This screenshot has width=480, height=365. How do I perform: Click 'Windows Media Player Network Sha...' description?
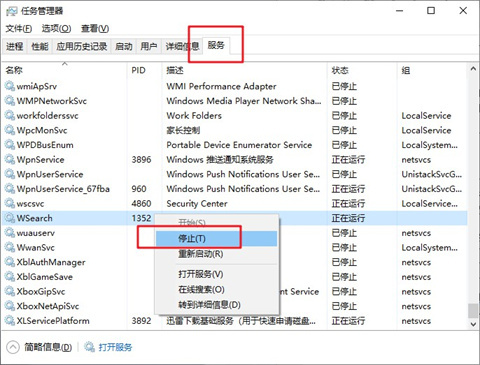click(x=244, y=101)
